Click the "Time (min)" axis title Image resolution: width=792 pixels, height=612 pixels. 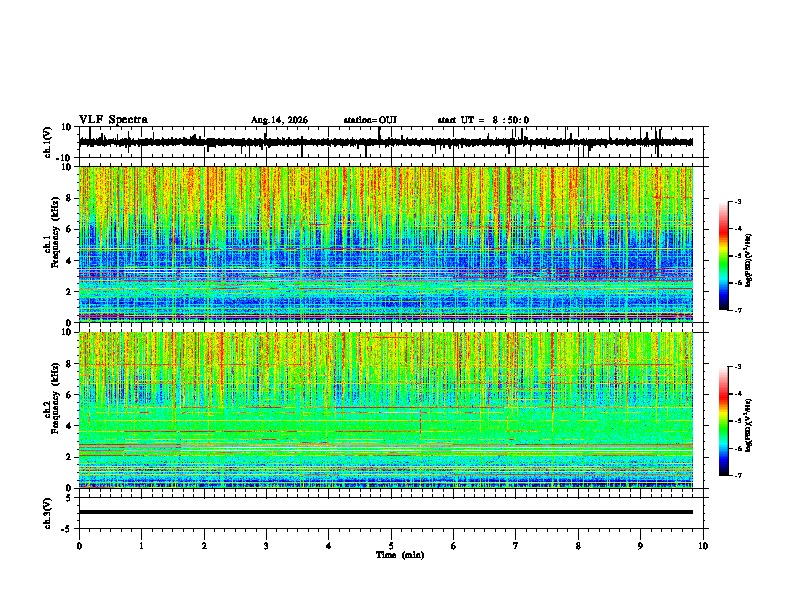(x=400, y=555)
